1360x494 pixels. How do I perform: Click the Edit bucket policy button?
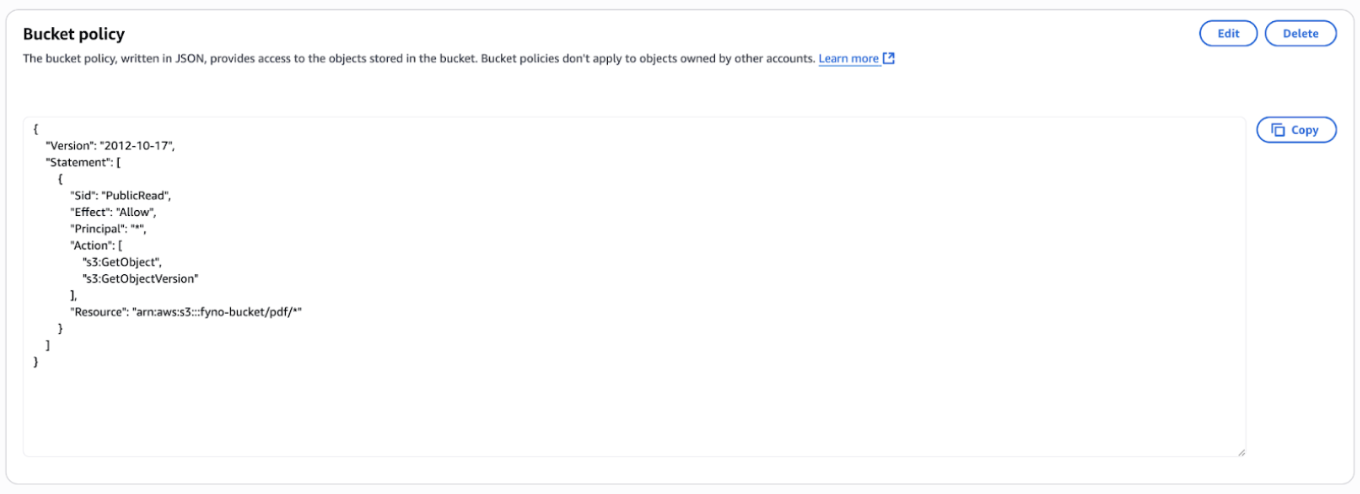[1228, 33]
